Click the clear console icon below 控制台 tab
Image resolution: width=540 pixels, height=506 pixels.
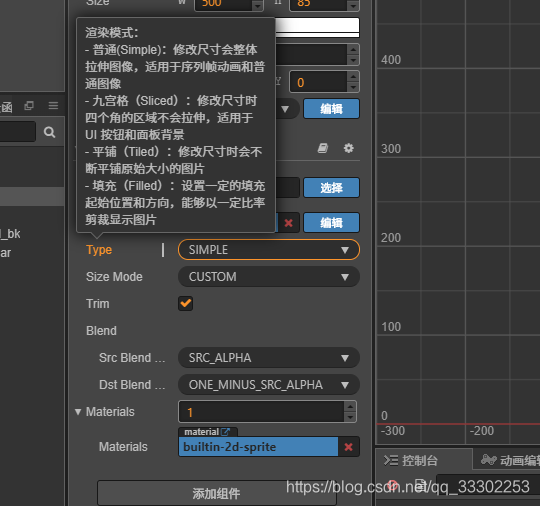(393, 485)
